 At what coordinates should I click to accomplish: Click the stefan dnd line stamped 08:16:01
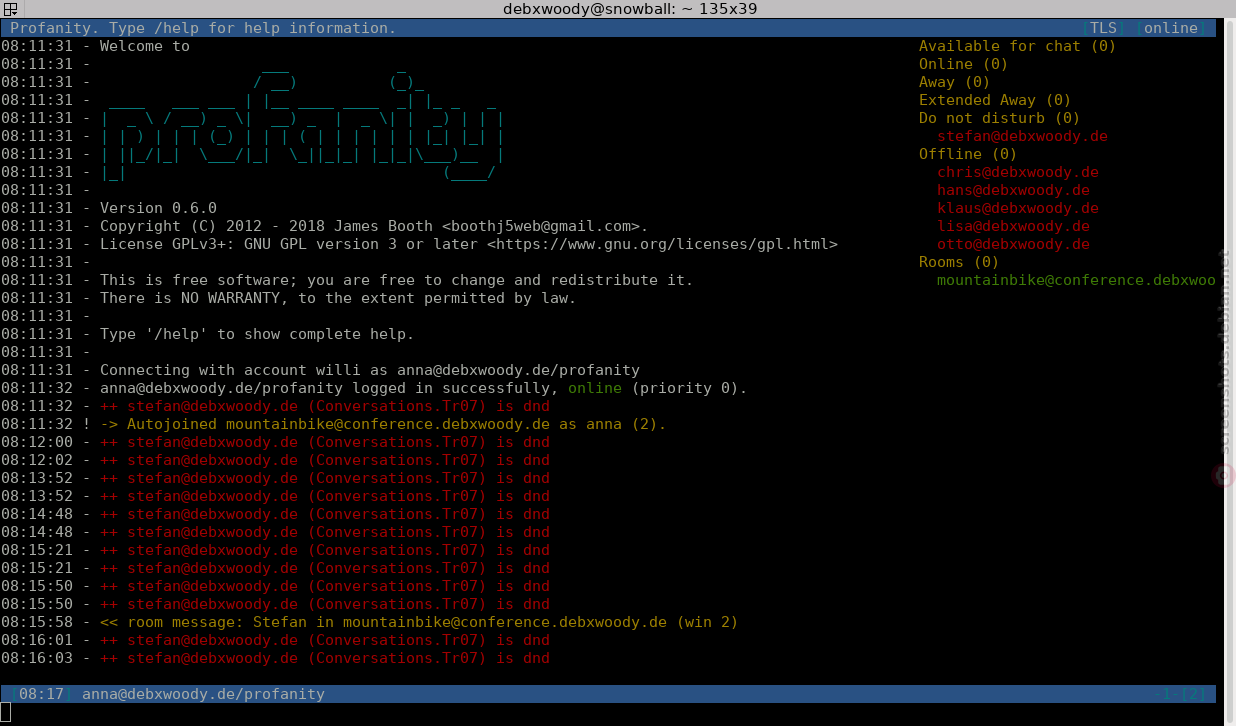click(325, 640)
